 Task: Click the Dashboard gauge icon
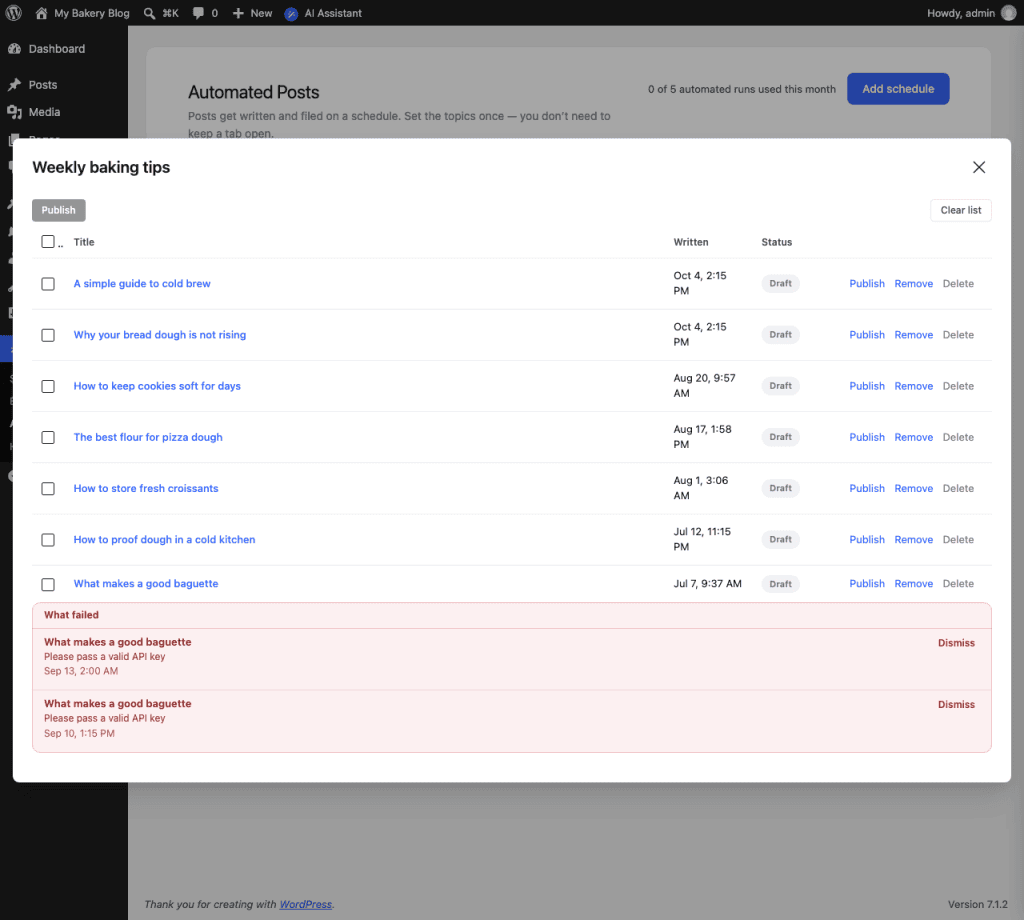pyautogui.click(x=14, y=49)
